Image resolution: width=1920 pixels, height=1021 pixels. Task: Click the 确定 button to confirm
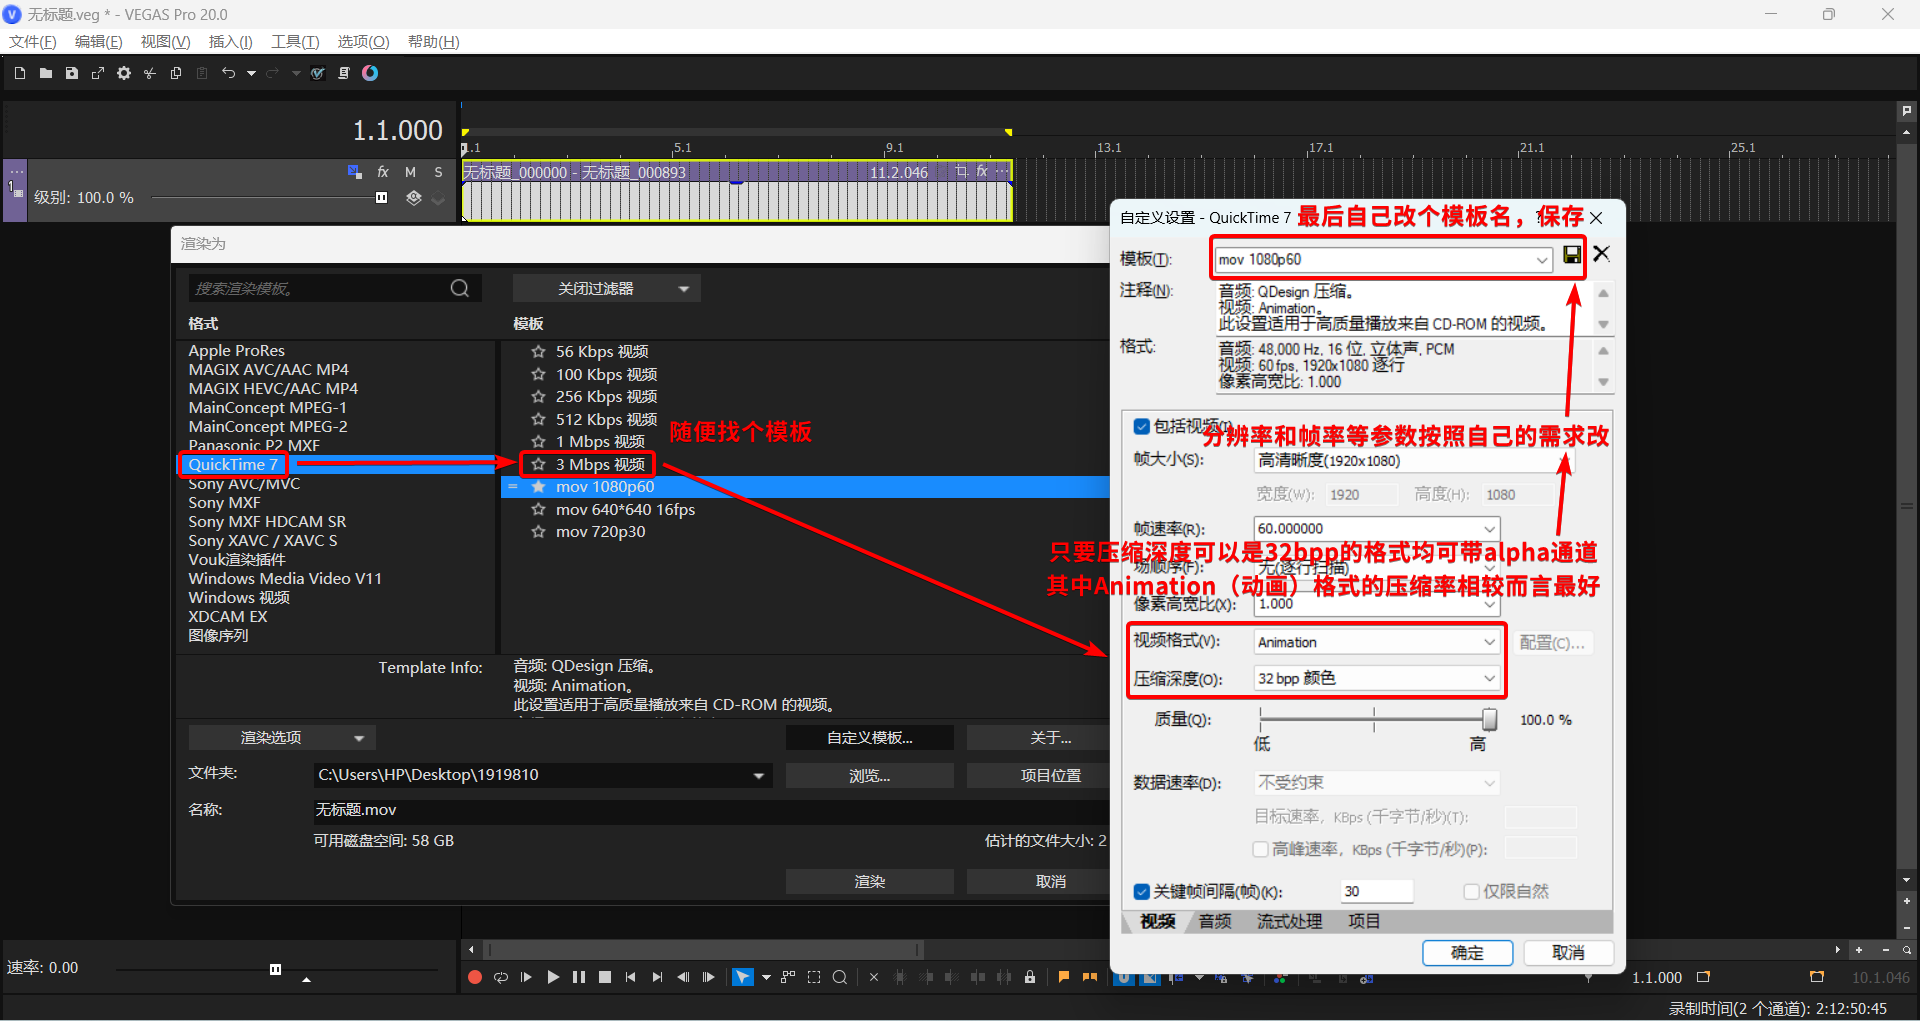1467,952
